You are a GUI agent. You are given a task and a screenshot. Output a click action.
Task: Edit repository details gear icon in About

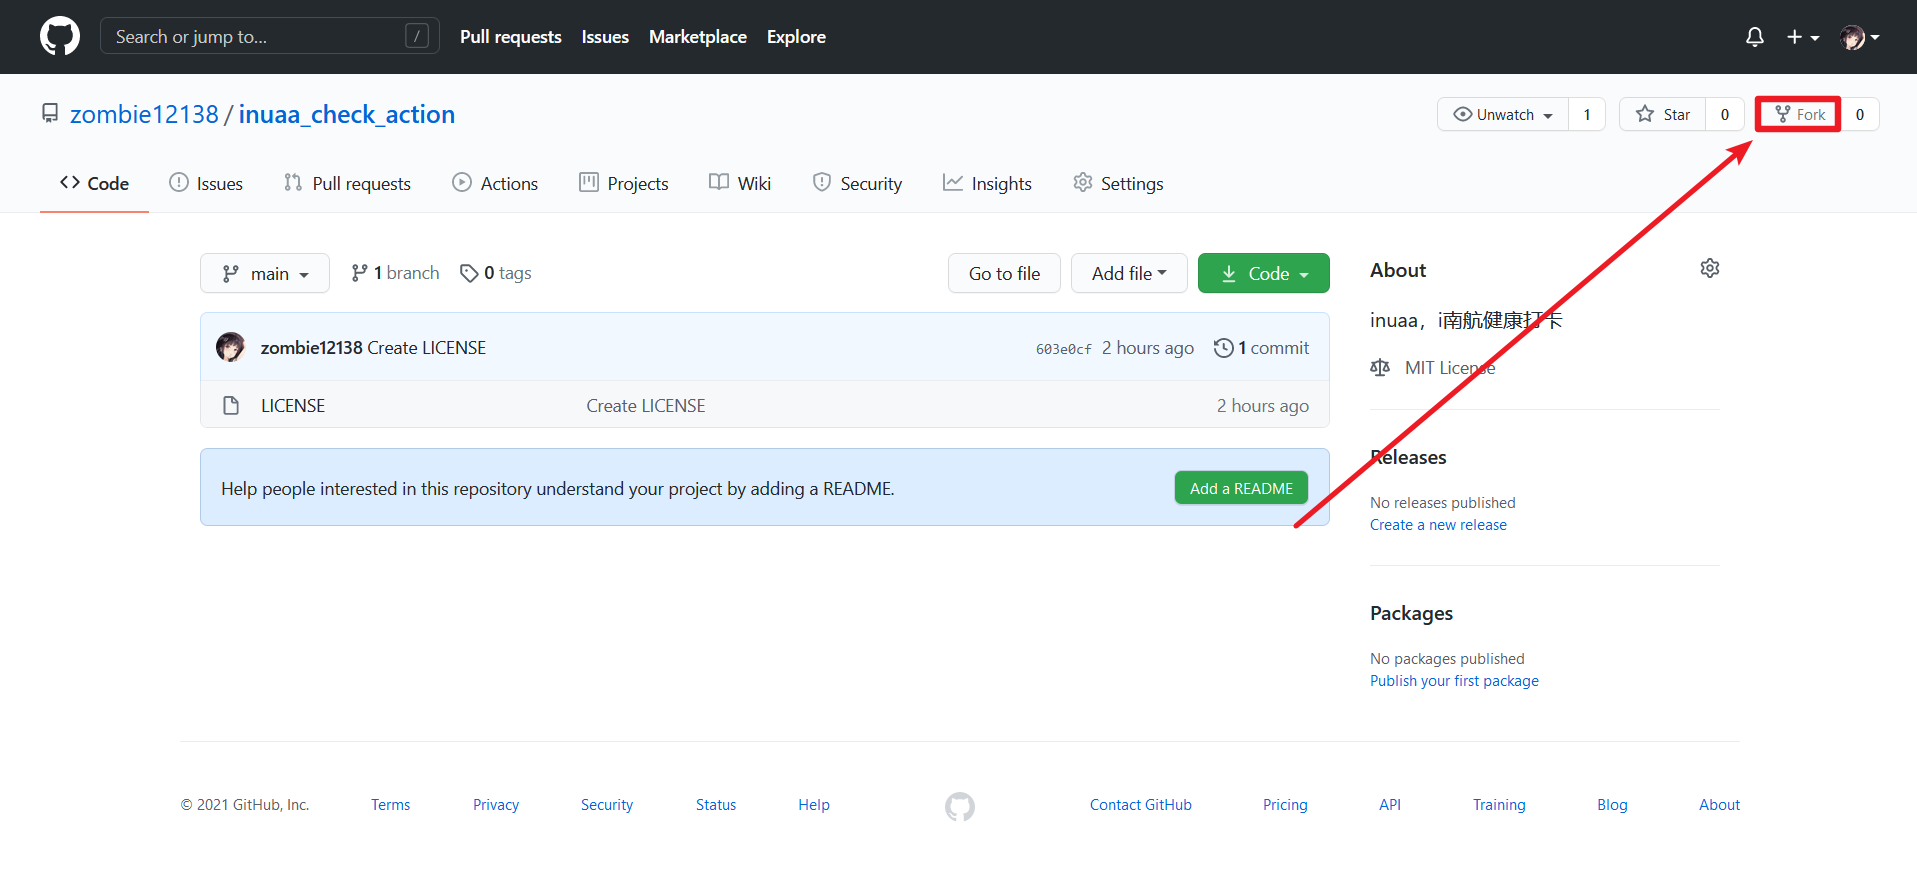point(1710,268)
